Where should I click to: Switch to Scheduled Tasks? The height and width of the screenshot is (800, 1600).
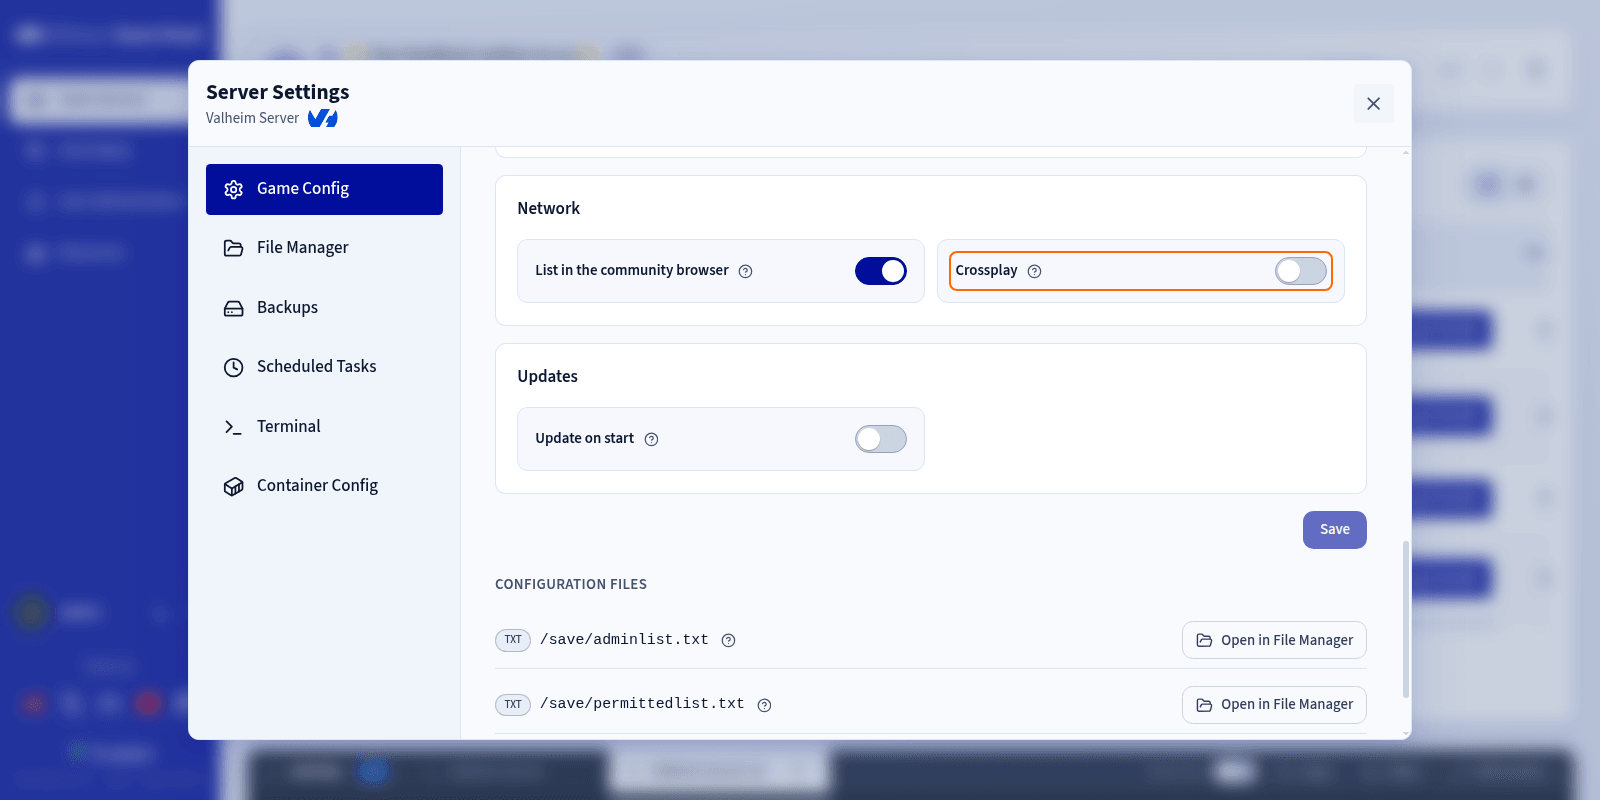coord(324,367)
